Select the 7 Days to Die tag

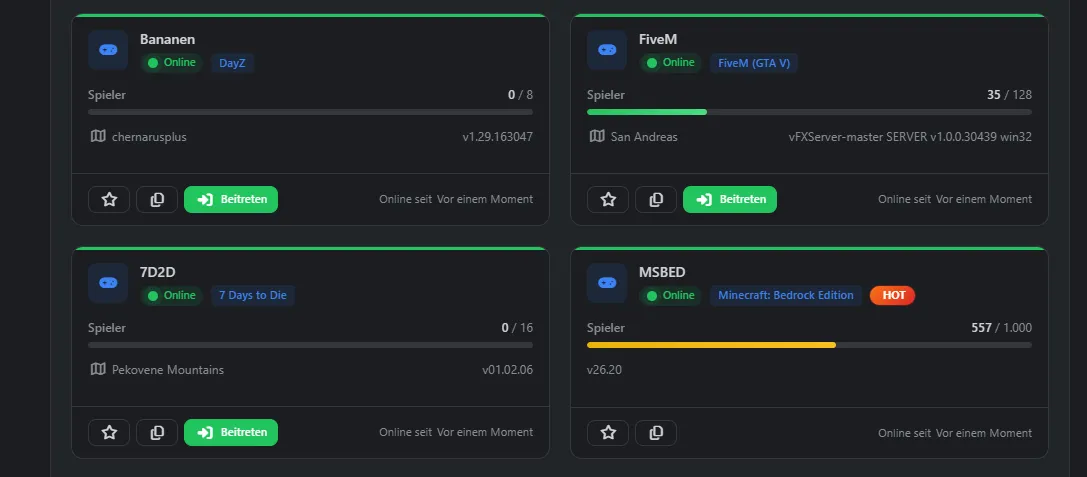click(x=253, y=296)
